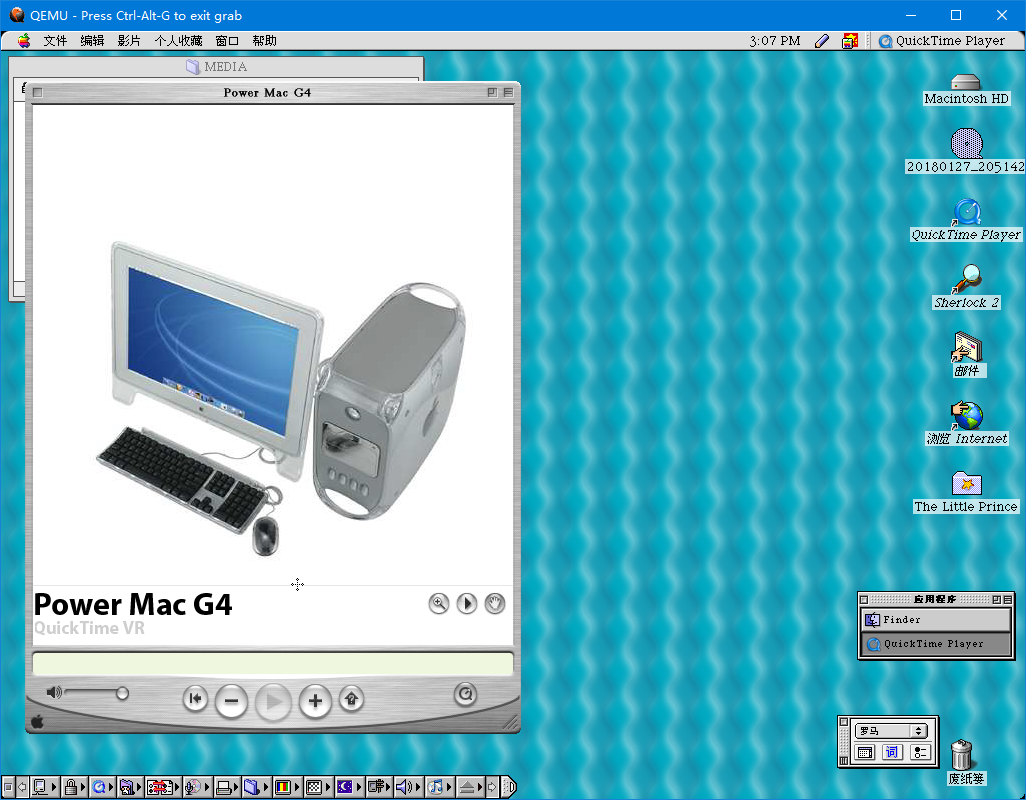Open the 文件 menu
This screenshot has width=1026, height=800.
55,41
